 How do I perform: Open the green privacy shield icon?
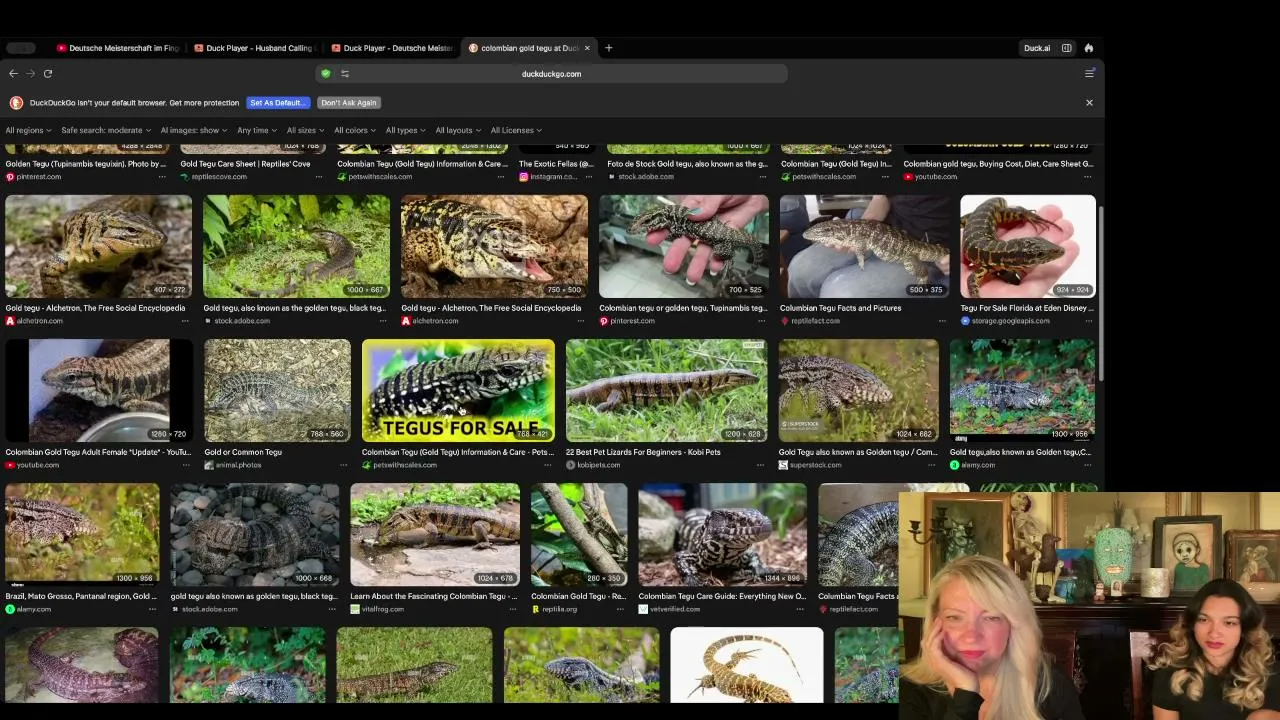click(x=325, y=73)
